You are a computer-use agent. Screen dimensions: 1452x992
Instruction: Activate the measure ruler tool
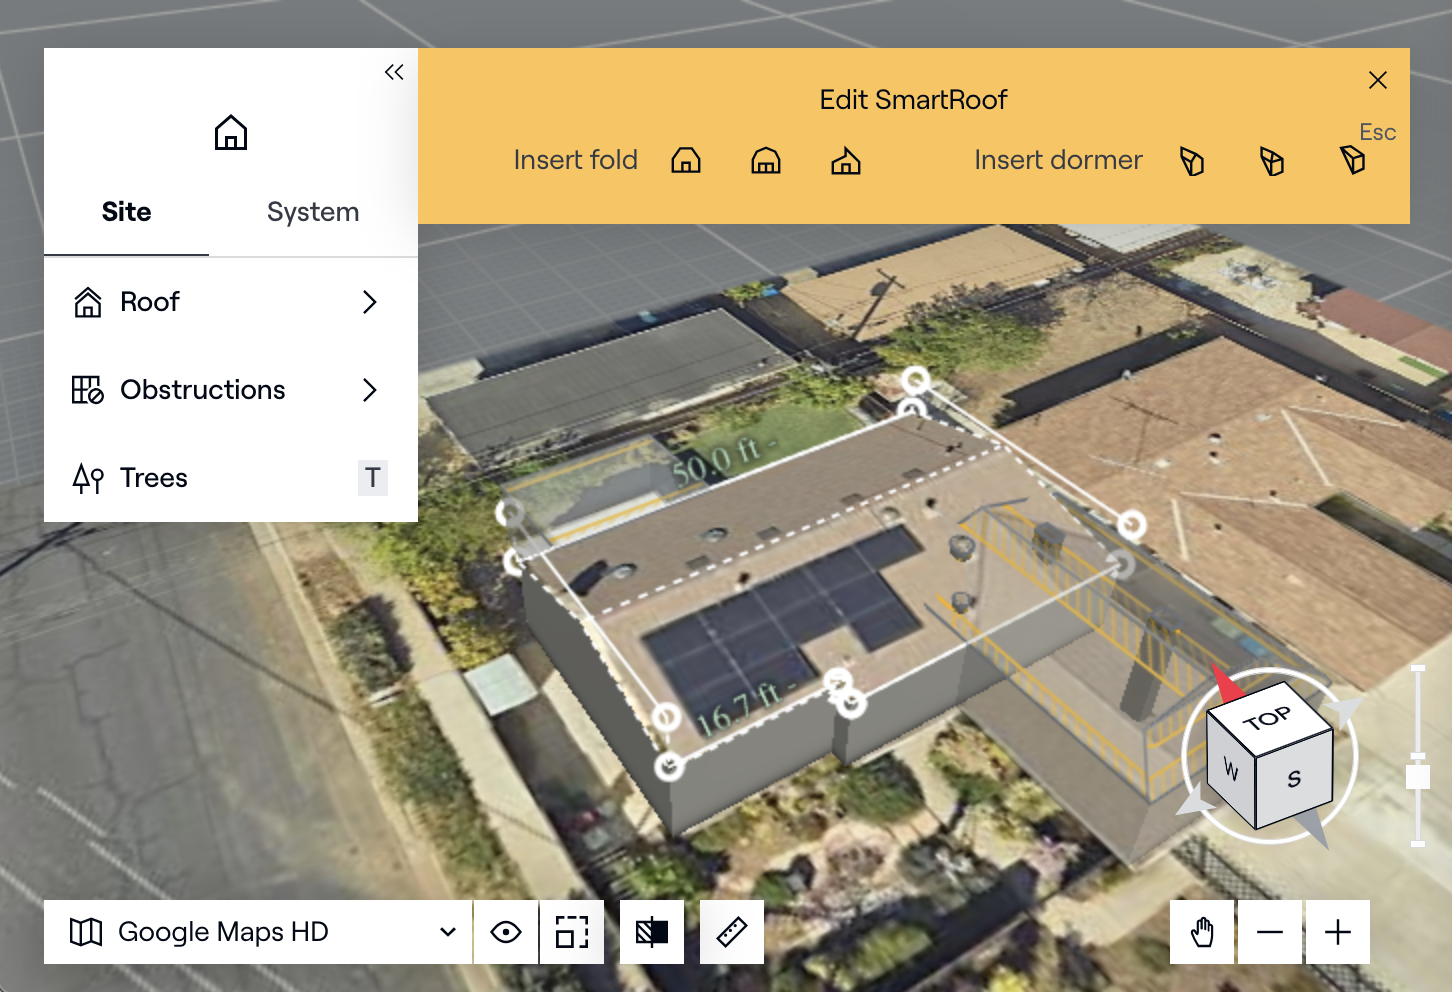click(731, 931)
